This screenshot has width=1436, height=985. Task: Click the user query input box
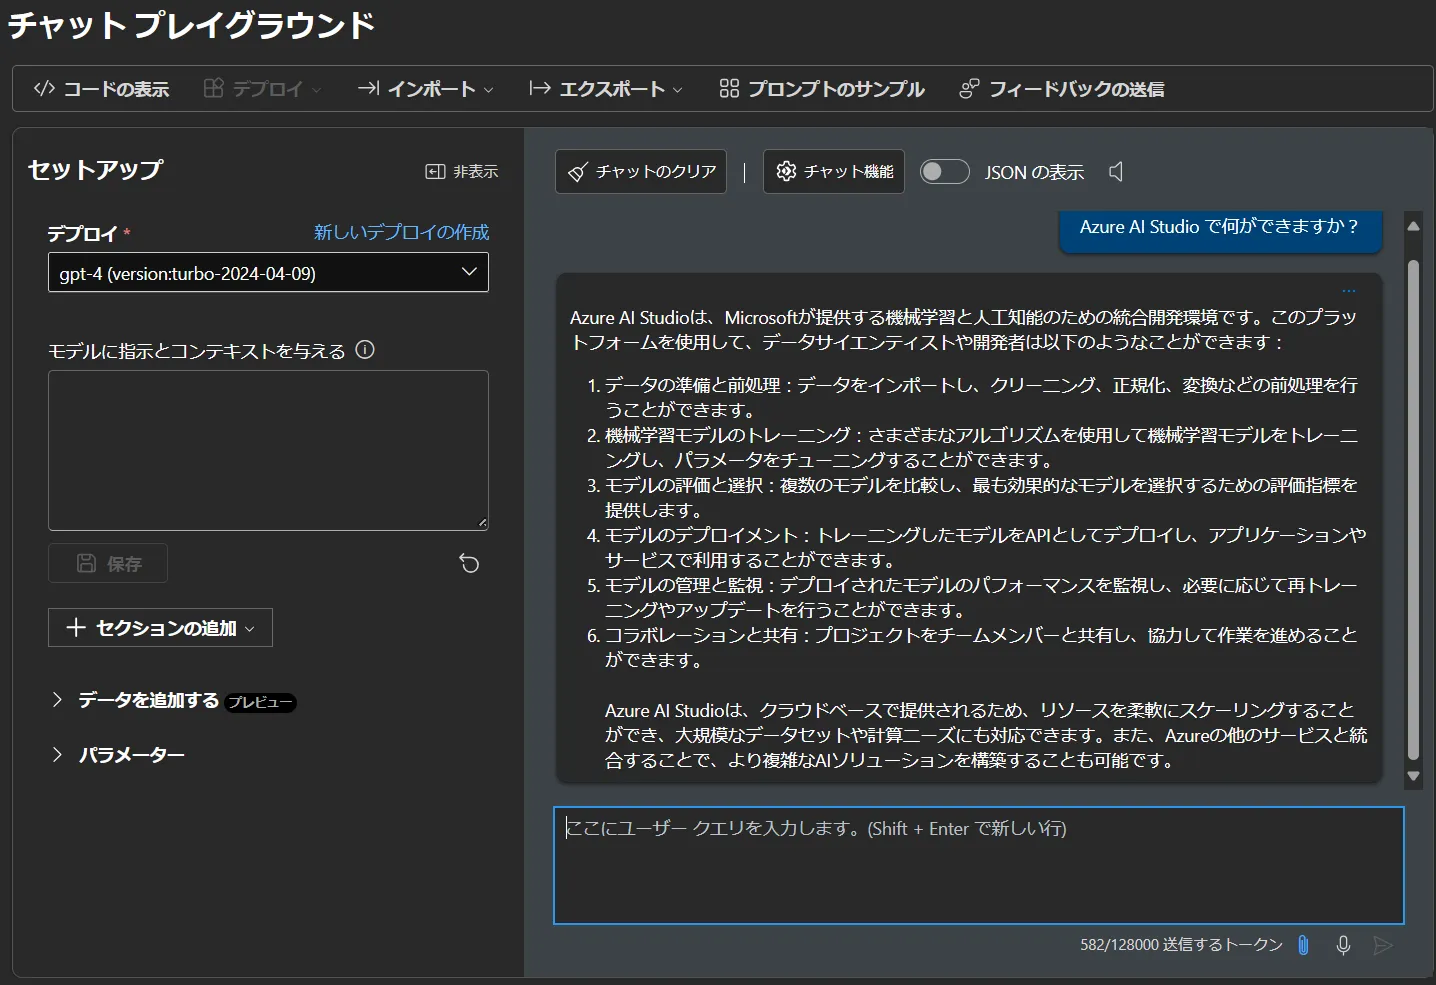978,866
